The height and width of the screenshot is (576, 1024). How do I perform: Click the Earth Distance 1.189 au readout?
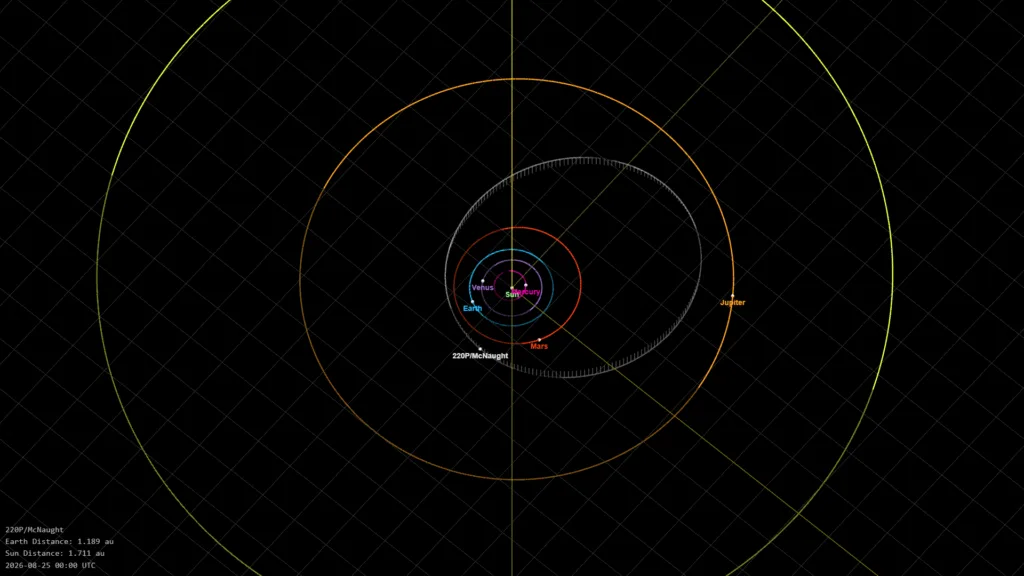click(59, 541)
